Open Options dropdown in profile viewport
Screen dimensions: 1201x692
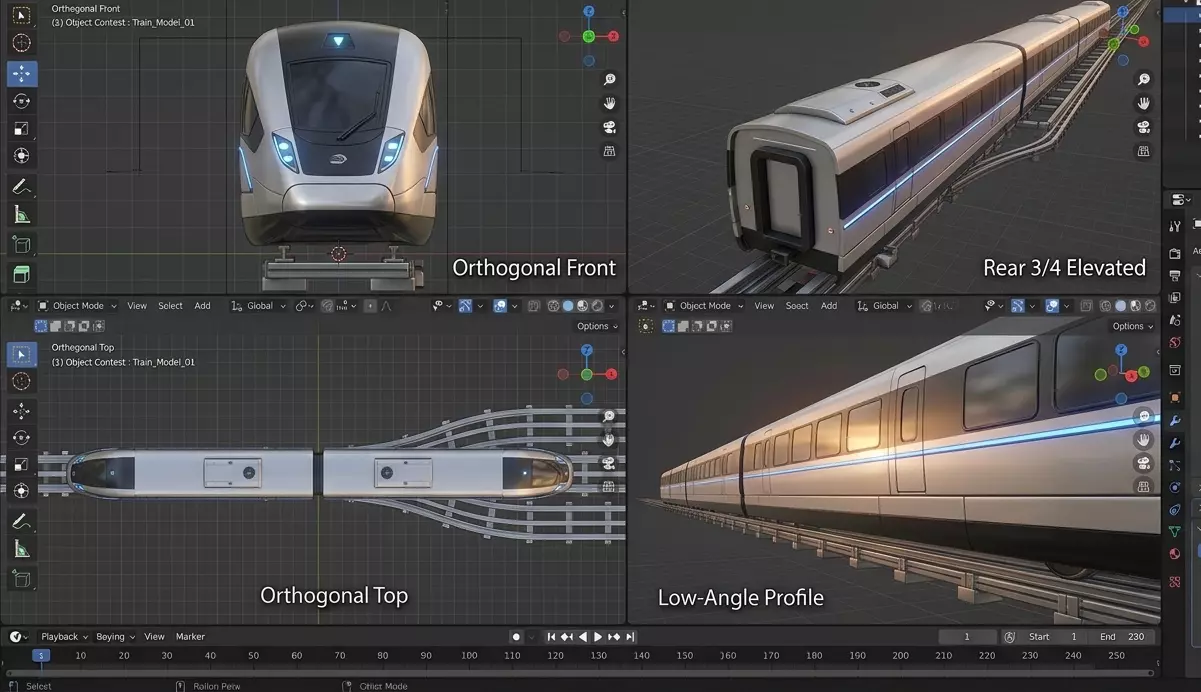(x=1133, y=326)
